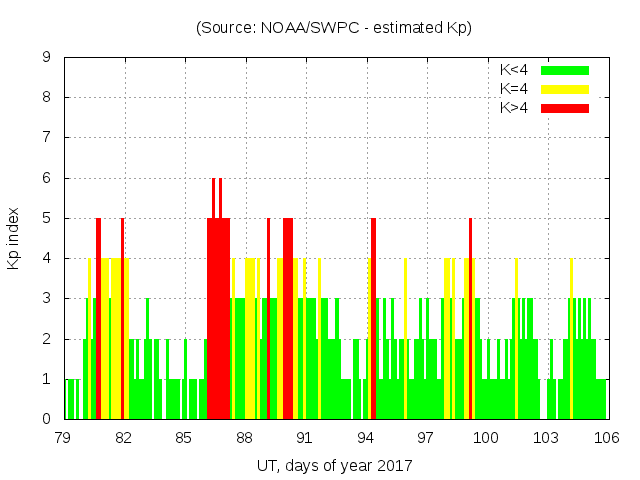Click y-axis tick label 0

tap(47, 419)
